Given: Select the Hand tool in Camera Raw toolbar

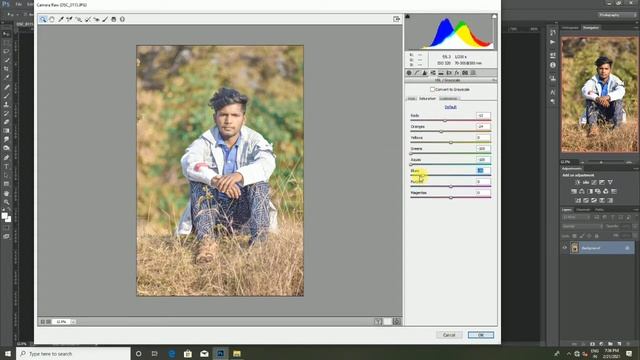Looking at the screenshot, I should point(52,19).
